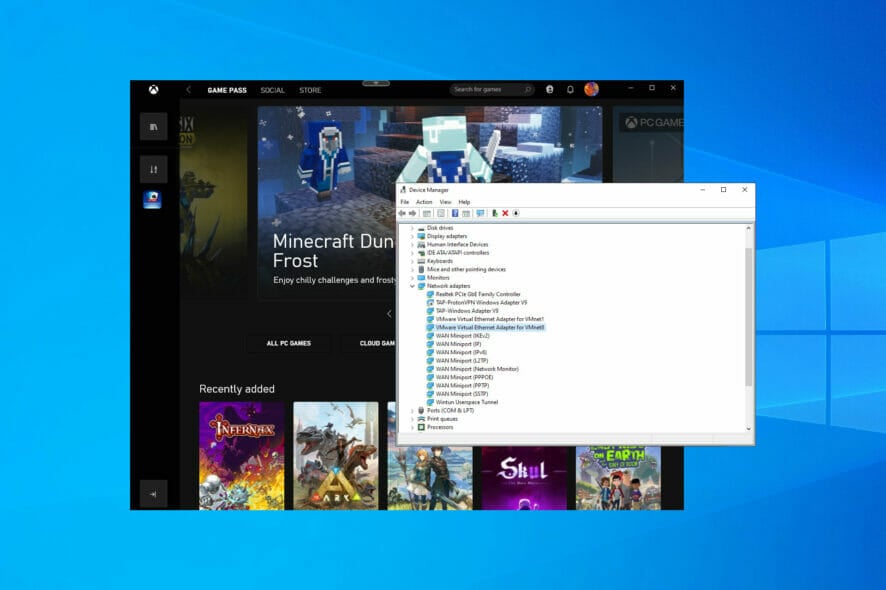Click the ALL PC GAMES button

click(x=289, y=344)
